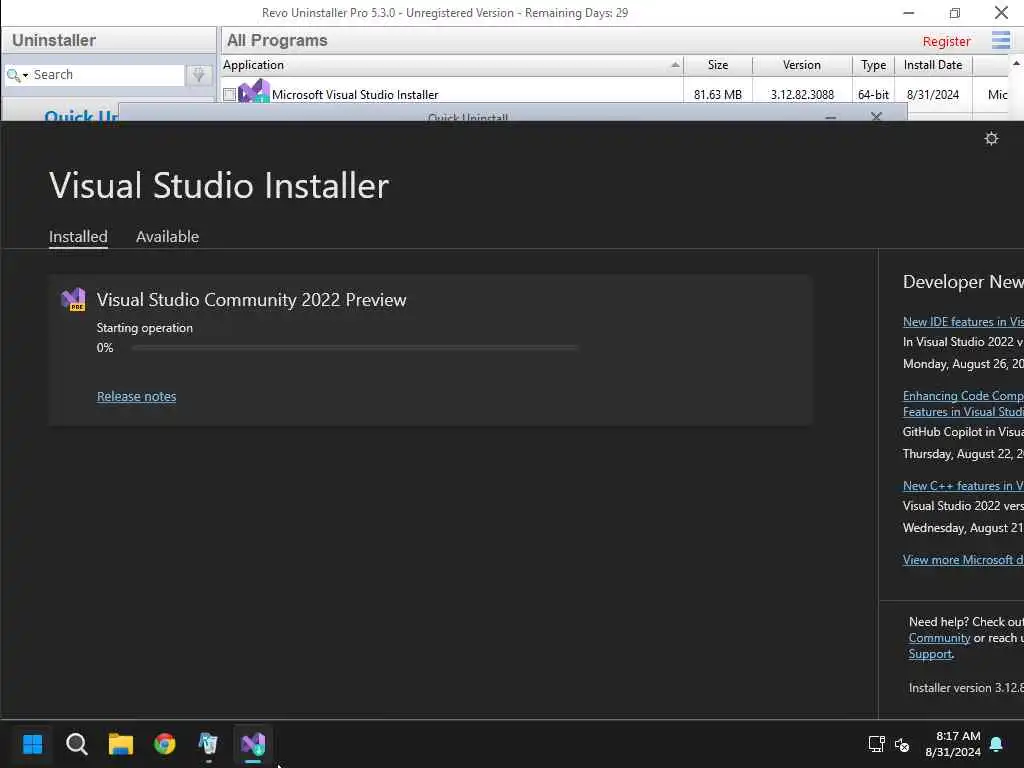The height and width of the screenshot is (768, 1024).
Task: Click the Visual Studio Community Preview product icon
Action: click(73, 299)
